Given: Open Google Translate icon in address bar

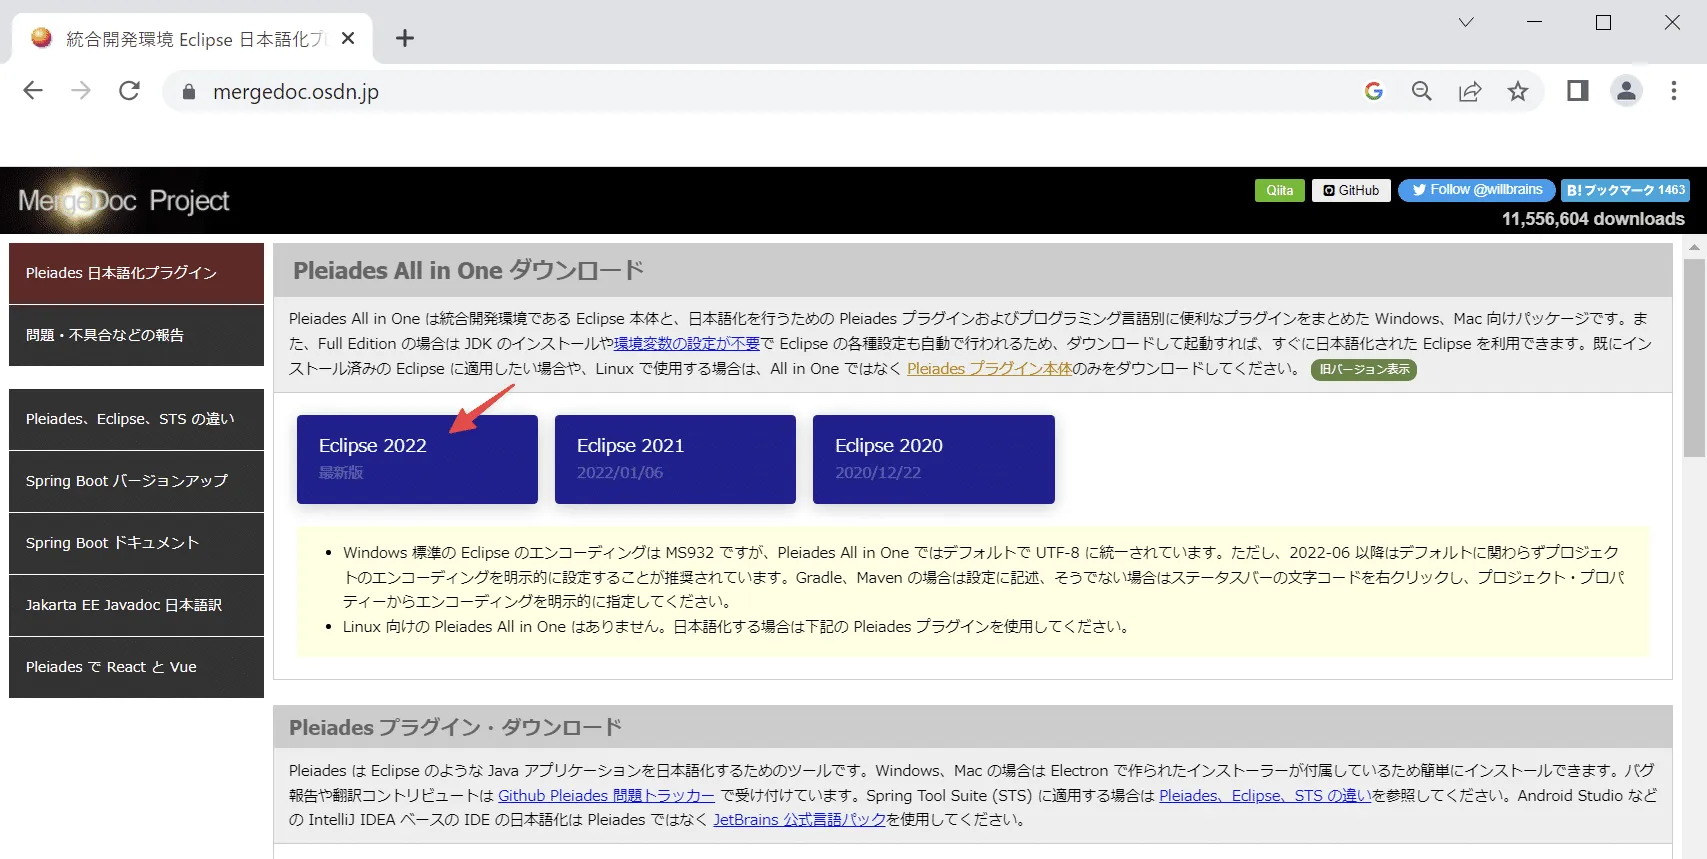Looking at the screenshot, I should click(1374, 91).
